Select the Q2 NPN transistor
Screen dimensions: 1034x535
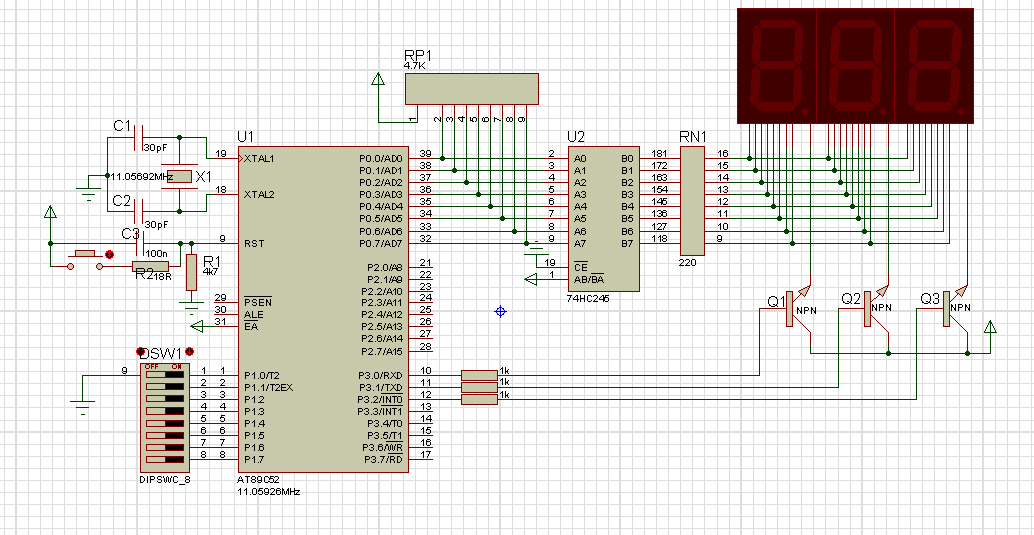[x=878, y=308]
